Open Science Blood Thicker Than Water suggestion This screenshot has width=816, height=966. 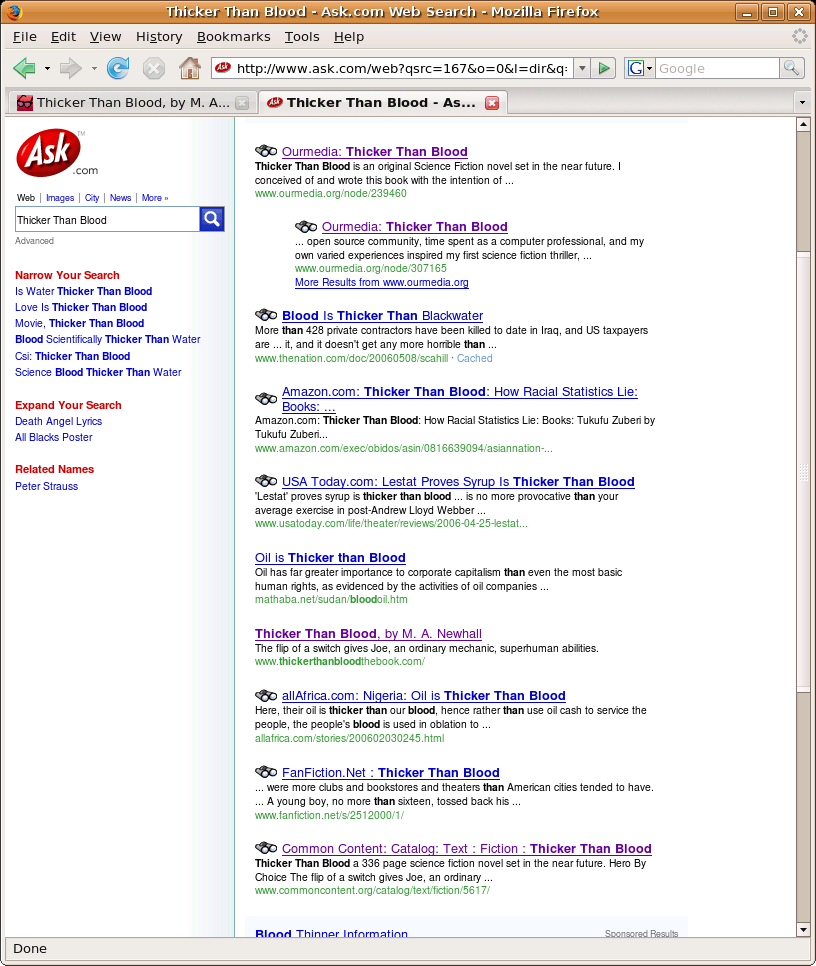coord(99,372)
